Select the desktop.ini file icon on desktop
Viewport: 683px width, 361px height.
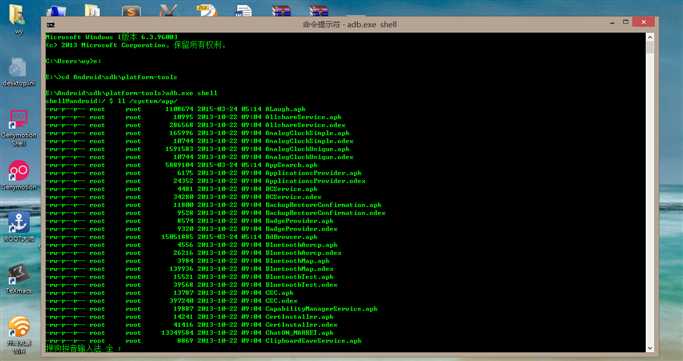click(x=18, y=72)
